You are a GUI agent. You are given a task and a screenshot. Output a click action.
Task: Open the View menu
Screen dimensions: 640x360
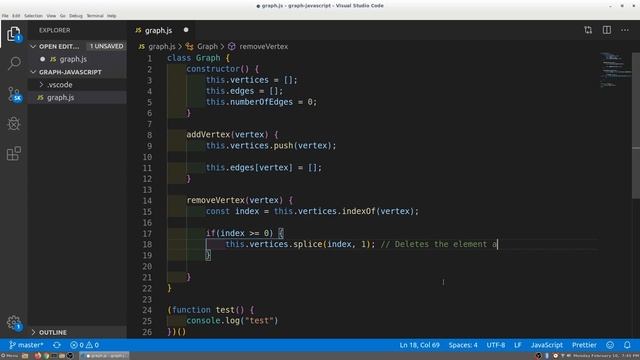point(51,16)
